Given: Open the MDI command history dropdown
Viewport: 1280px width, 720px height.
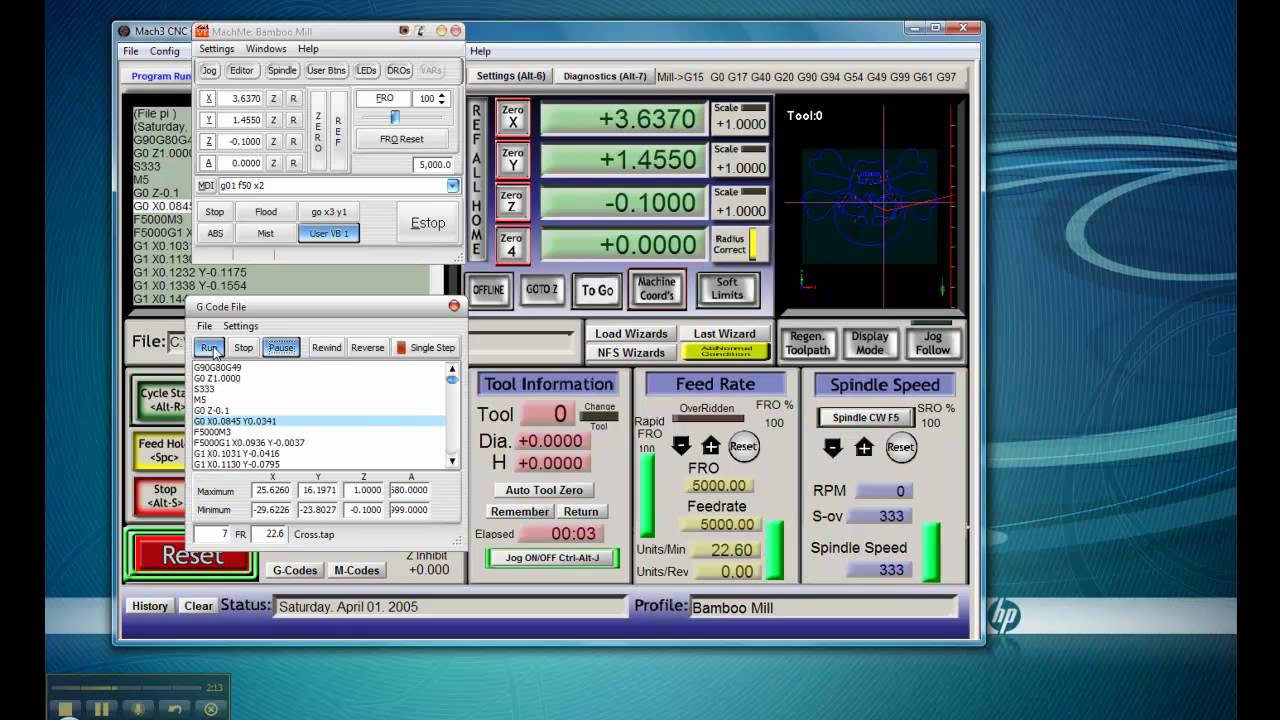Looking at the screenshot, I should click(453, 186).
